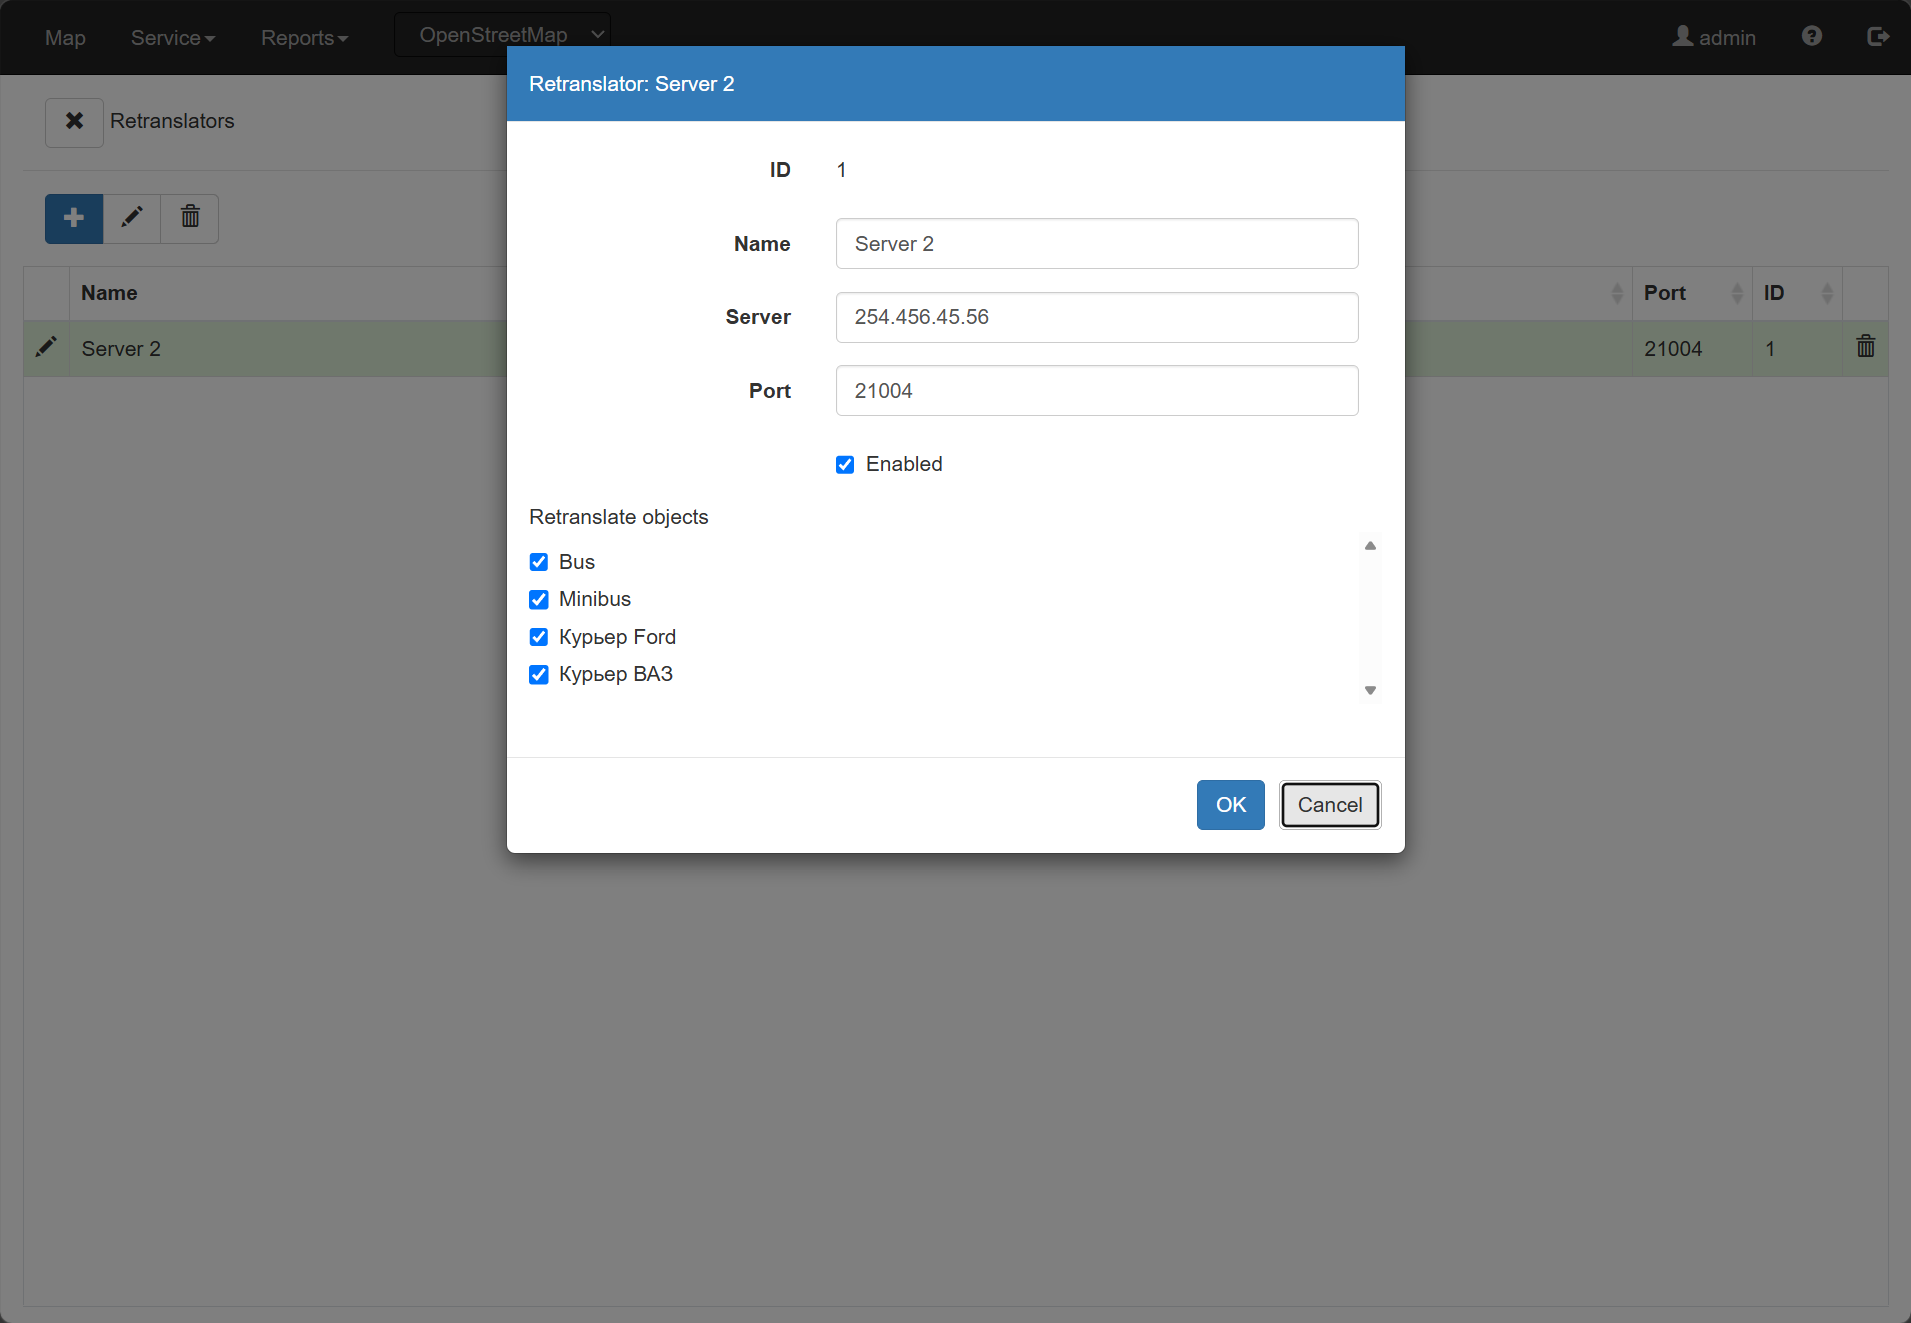This screenshot has height=1323, width=1911.
Task: Open the Reports dropdown menu
Action: 304,38
